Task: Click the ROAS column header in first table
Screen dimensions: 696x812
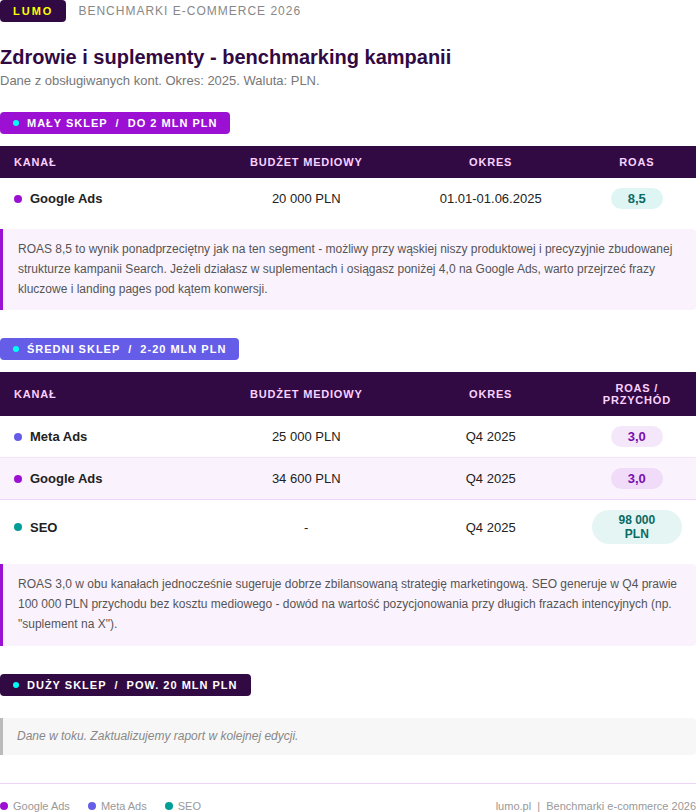Action: coord(636,162)
